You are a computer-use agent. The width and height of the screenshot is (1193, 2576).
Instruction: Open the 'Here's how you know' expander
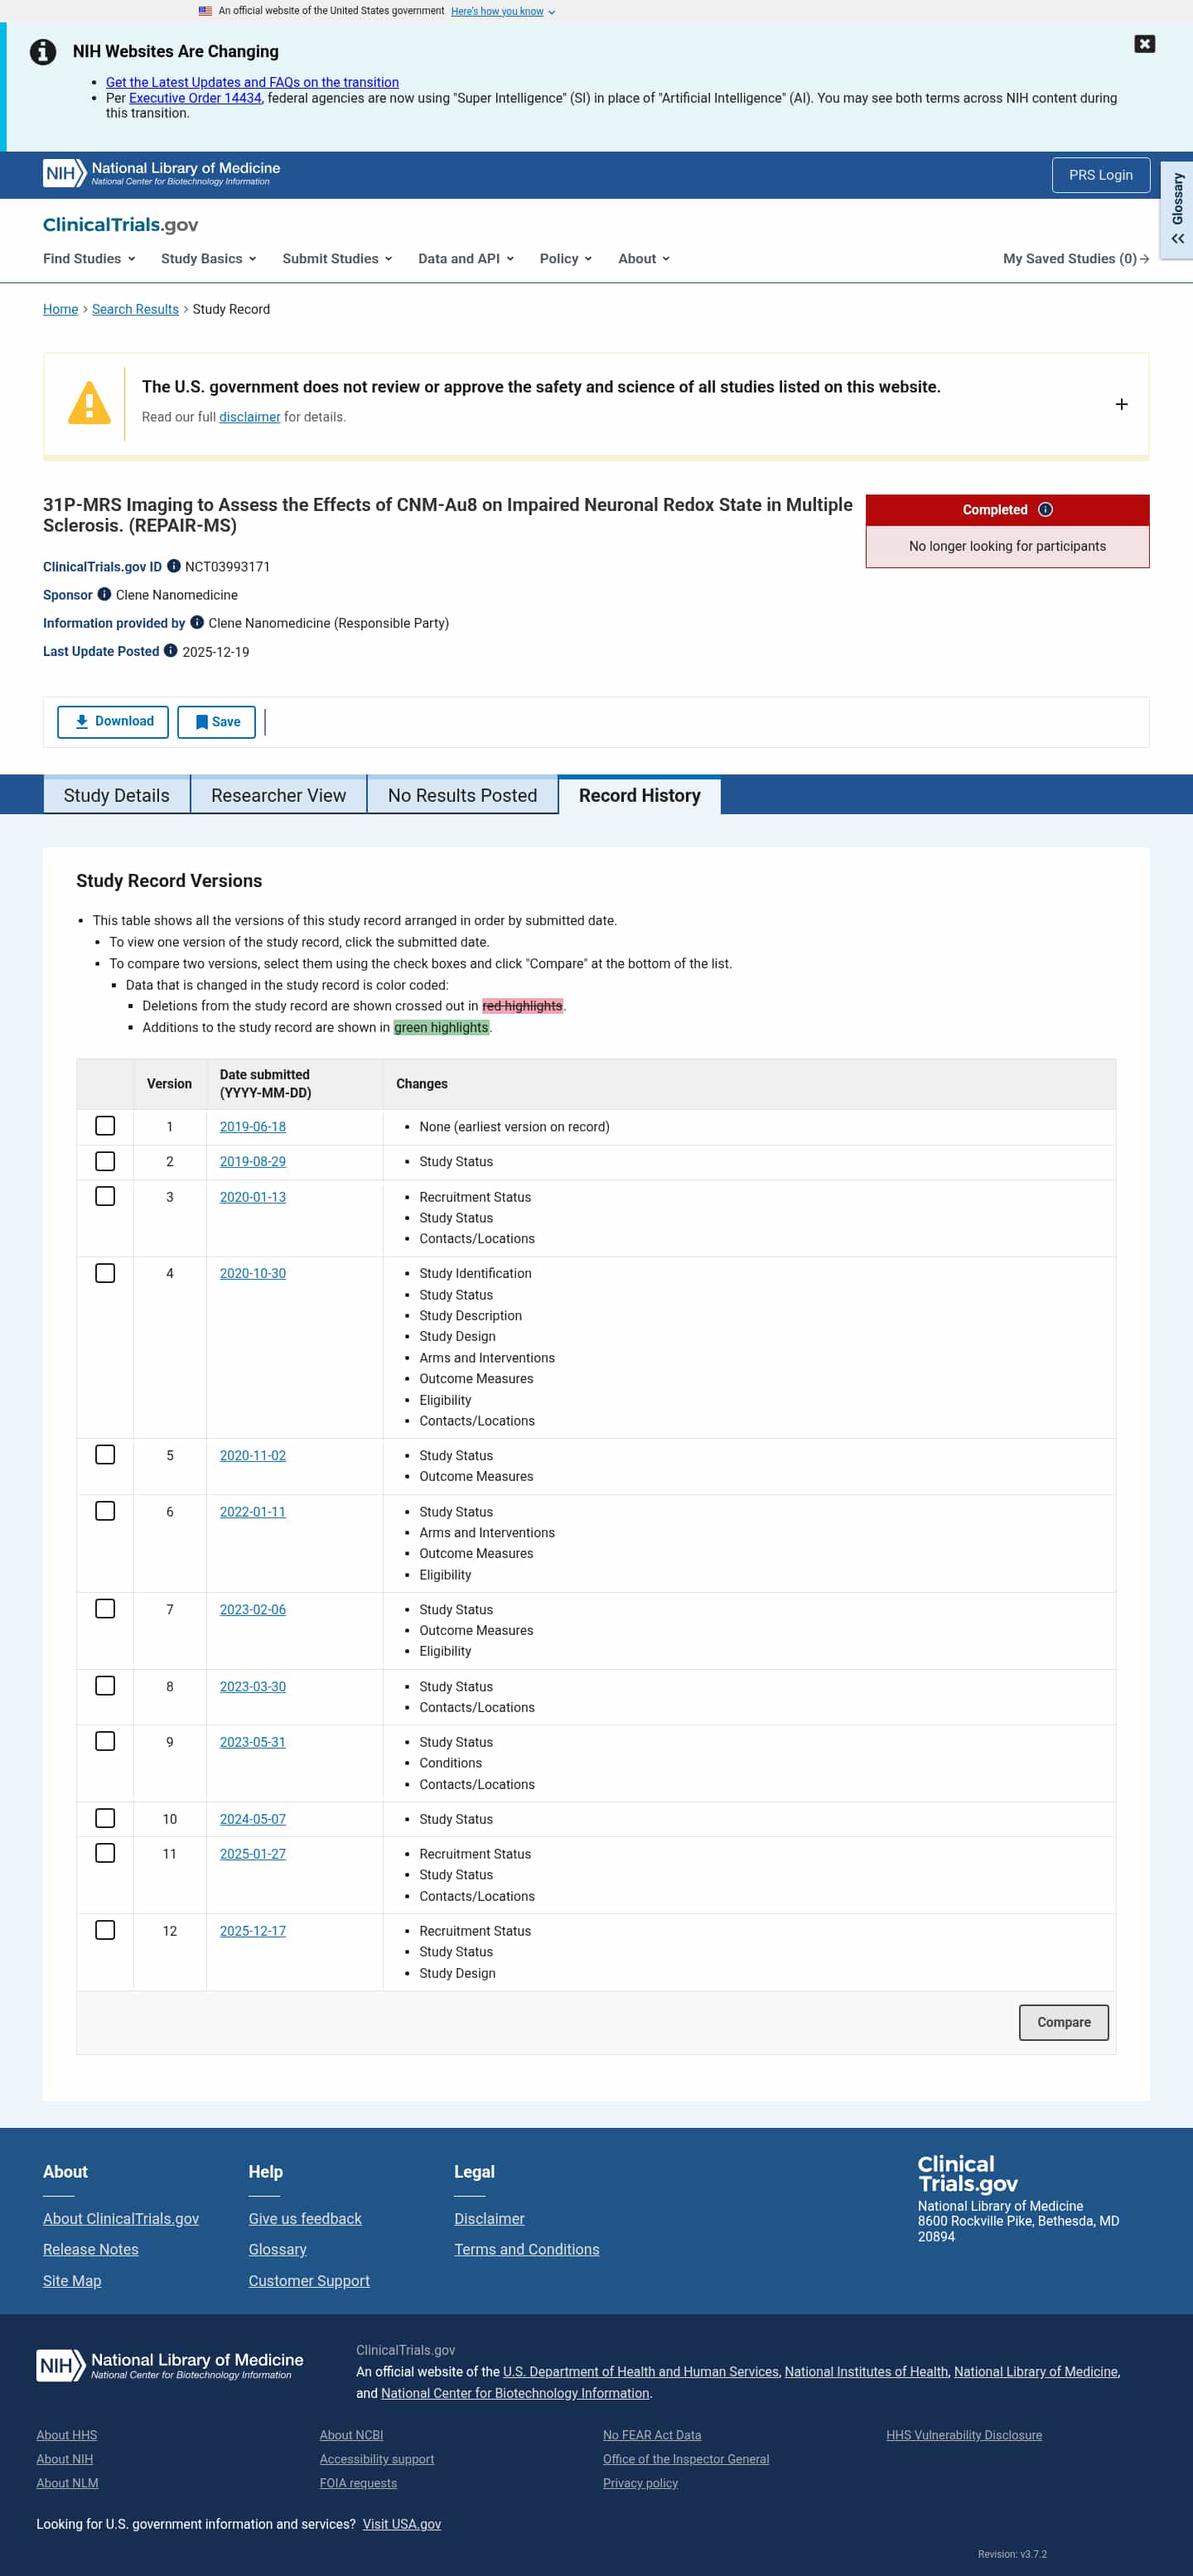(x=503, y=11)
